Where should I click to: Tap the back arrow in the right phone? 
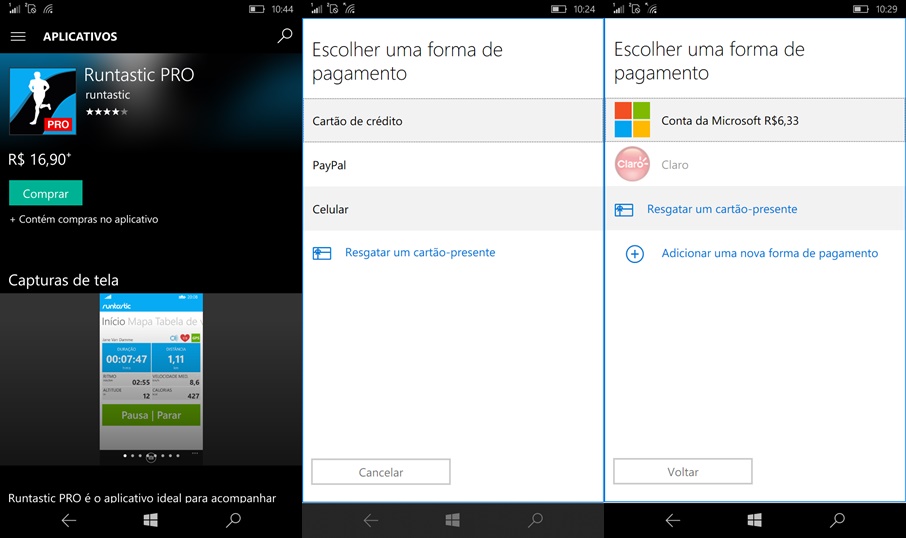click(673, 521)
